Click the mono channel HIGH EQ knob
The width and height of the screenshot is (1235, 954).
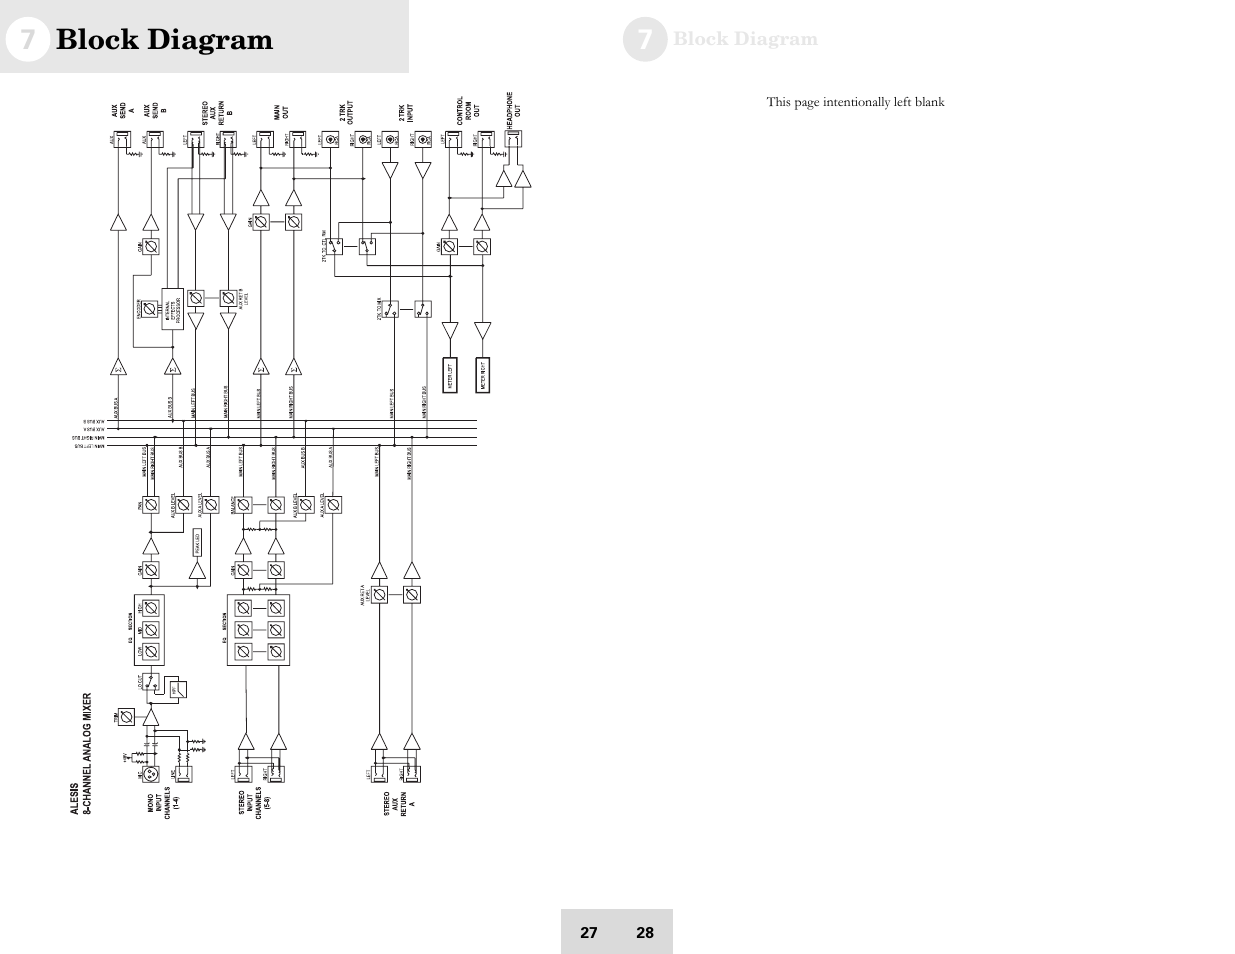click(x=151, y=607)
